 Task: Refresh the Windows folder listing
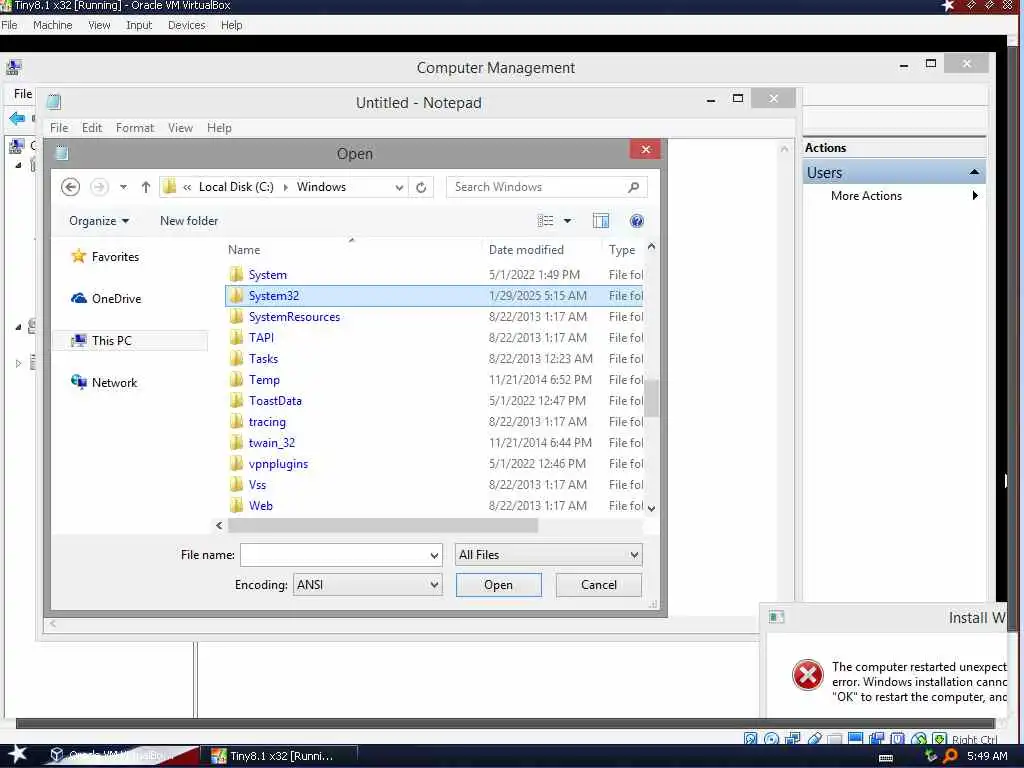click(x=421, y=187)
